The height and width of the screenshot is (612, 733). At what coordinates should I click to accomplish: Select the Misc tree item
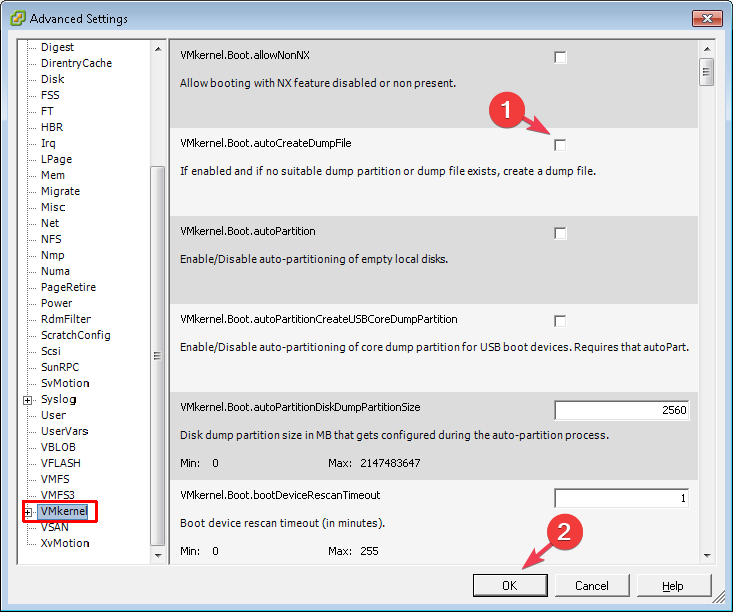tap(53, 207)
